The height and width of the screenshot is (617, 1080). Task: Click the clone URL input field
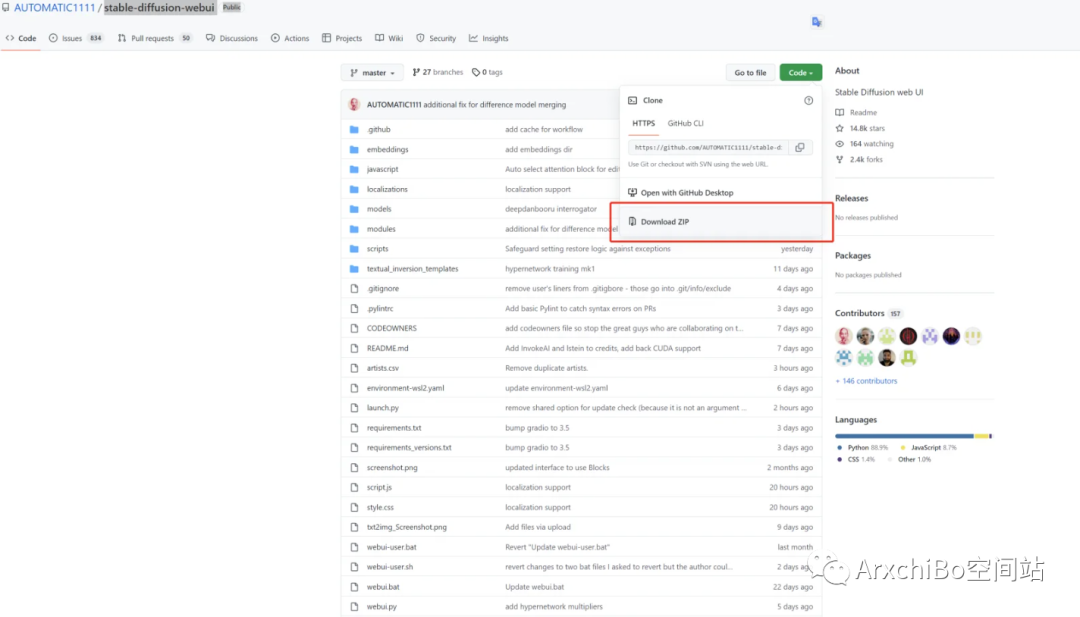click(x=709, y=147)
